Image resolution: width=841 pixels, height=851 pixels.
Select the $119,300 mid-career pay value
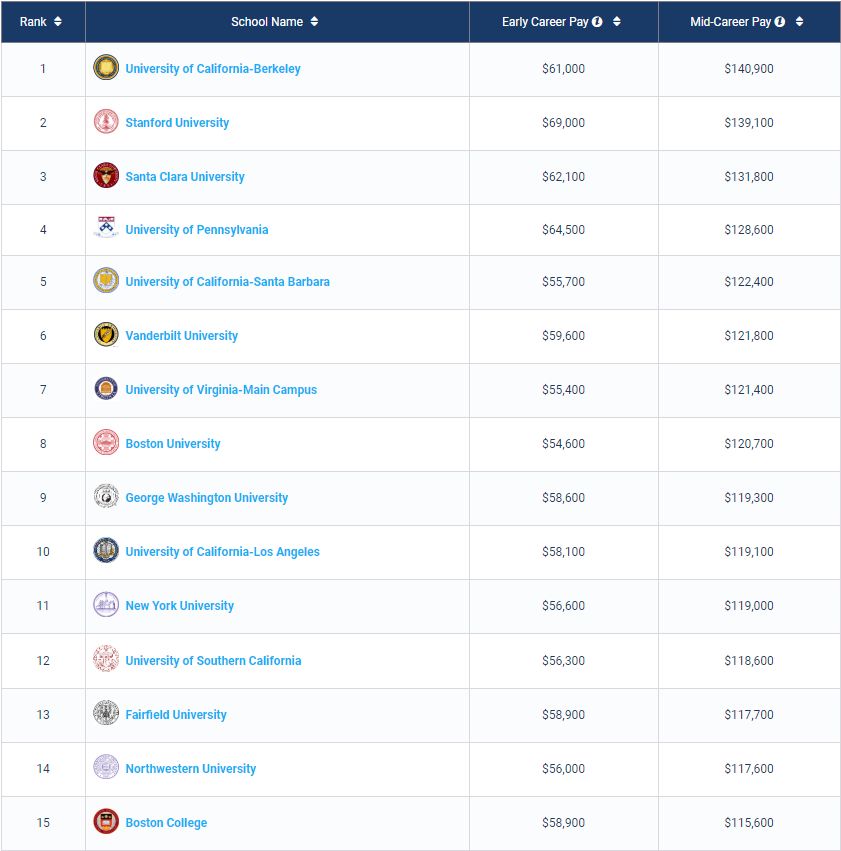[749, 498]
